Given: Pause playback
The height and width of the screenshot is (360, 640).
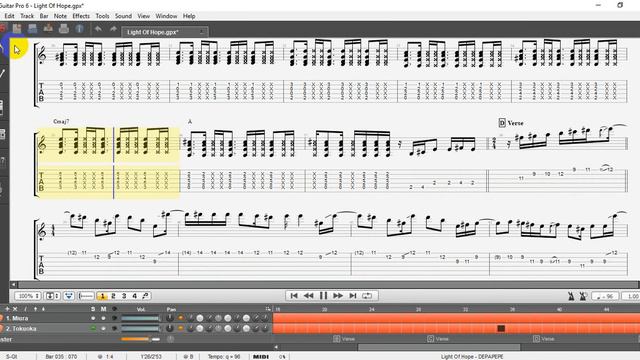Looking at the screenshot, I should (323, 296).
